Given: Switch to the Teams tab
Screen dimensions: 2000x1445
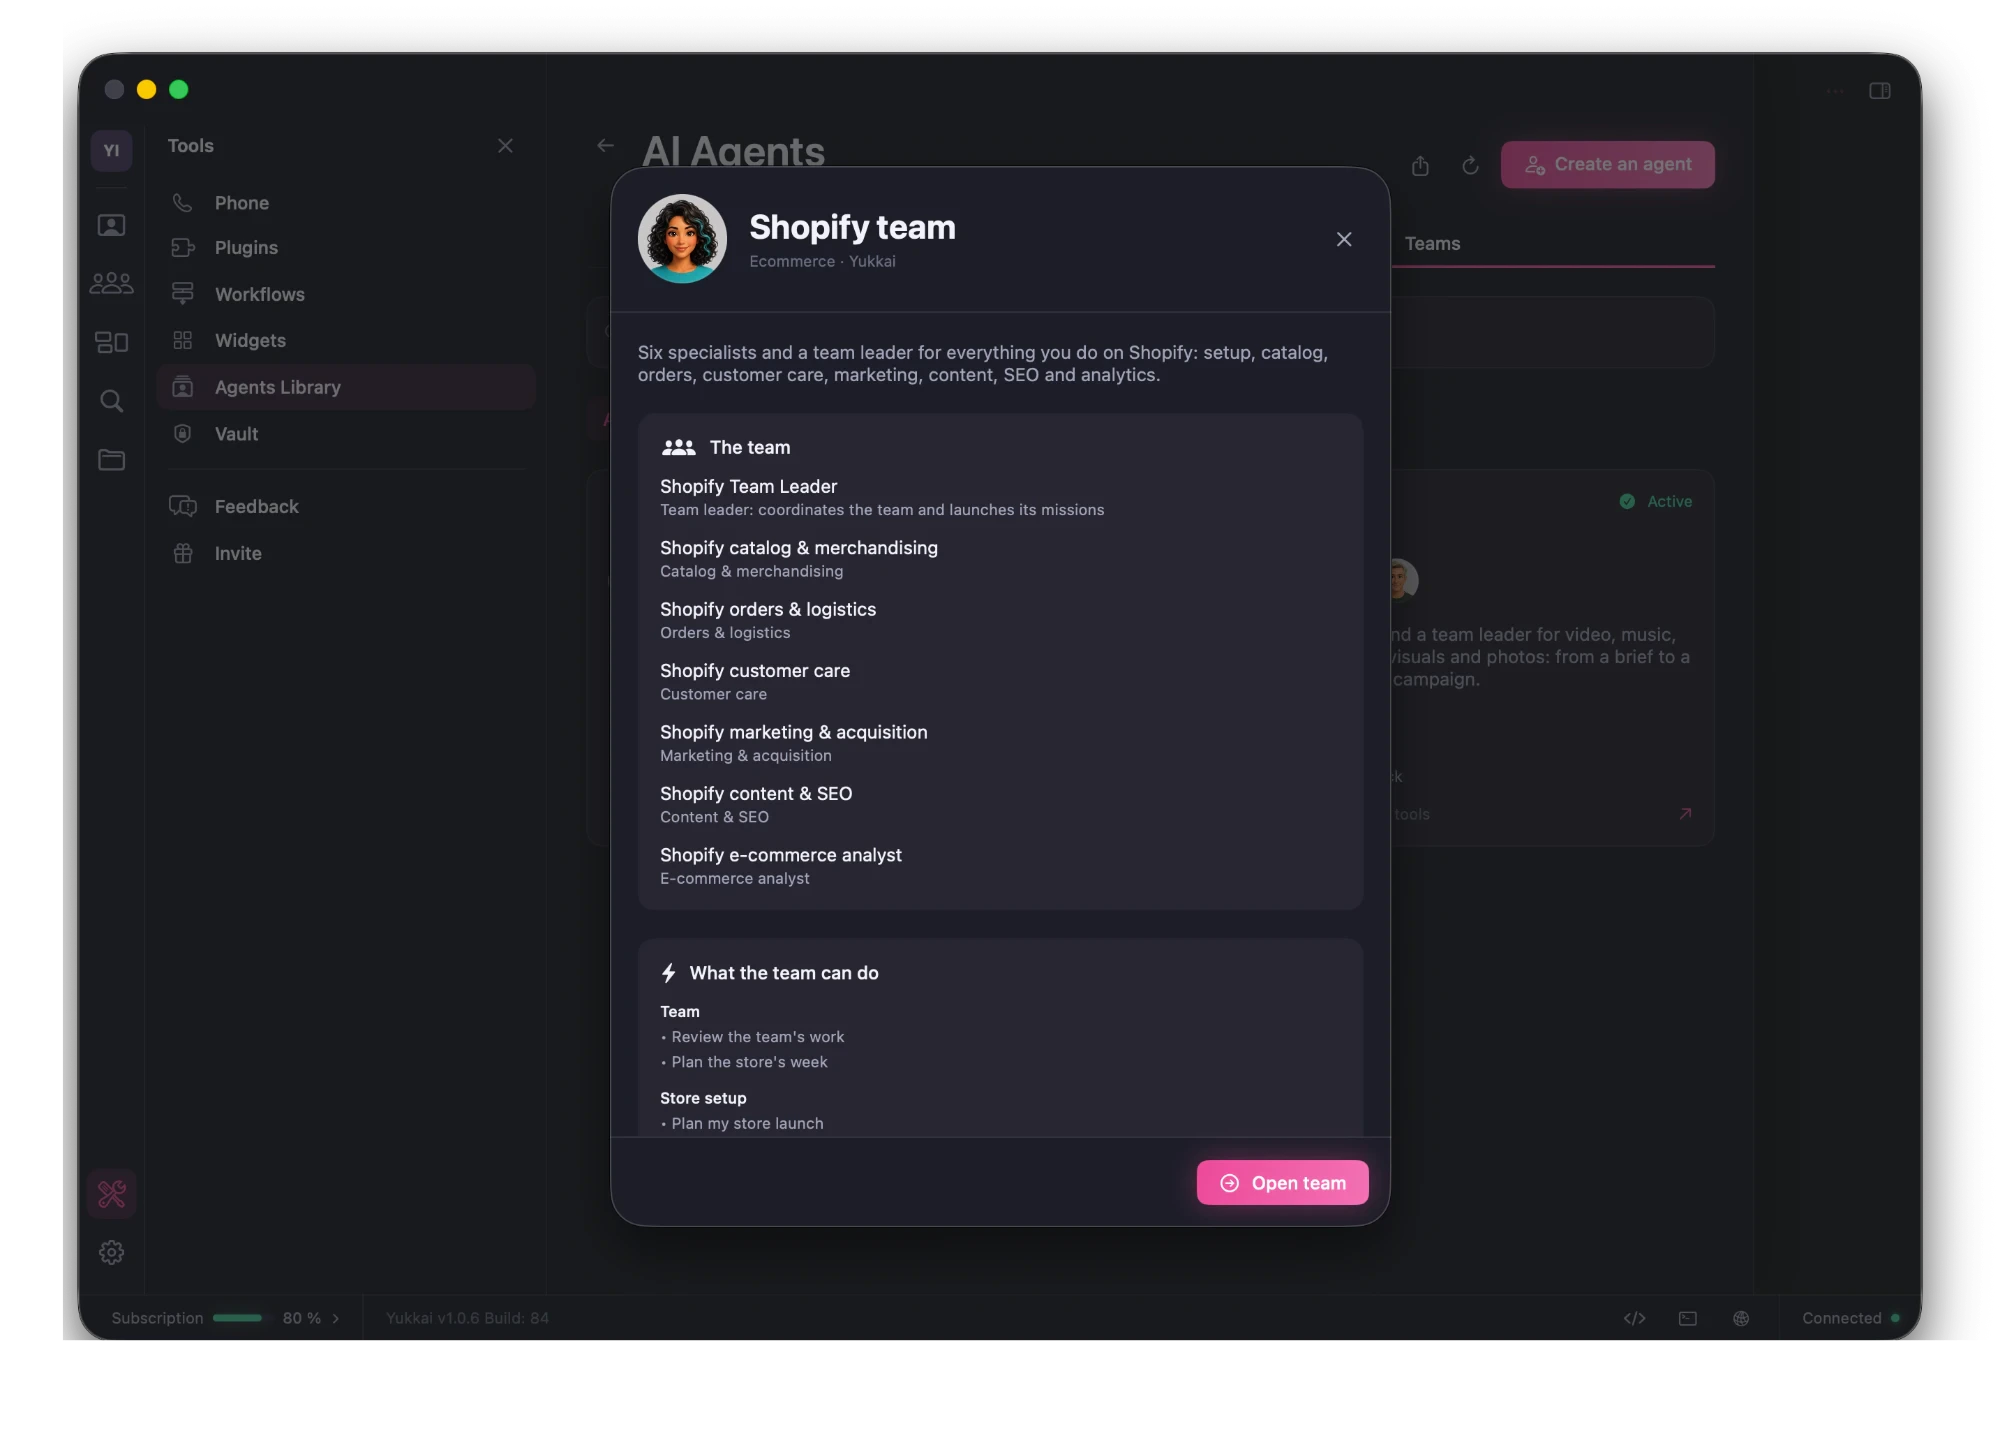Looking at the screenshot, I should (x=1432, y=244).
